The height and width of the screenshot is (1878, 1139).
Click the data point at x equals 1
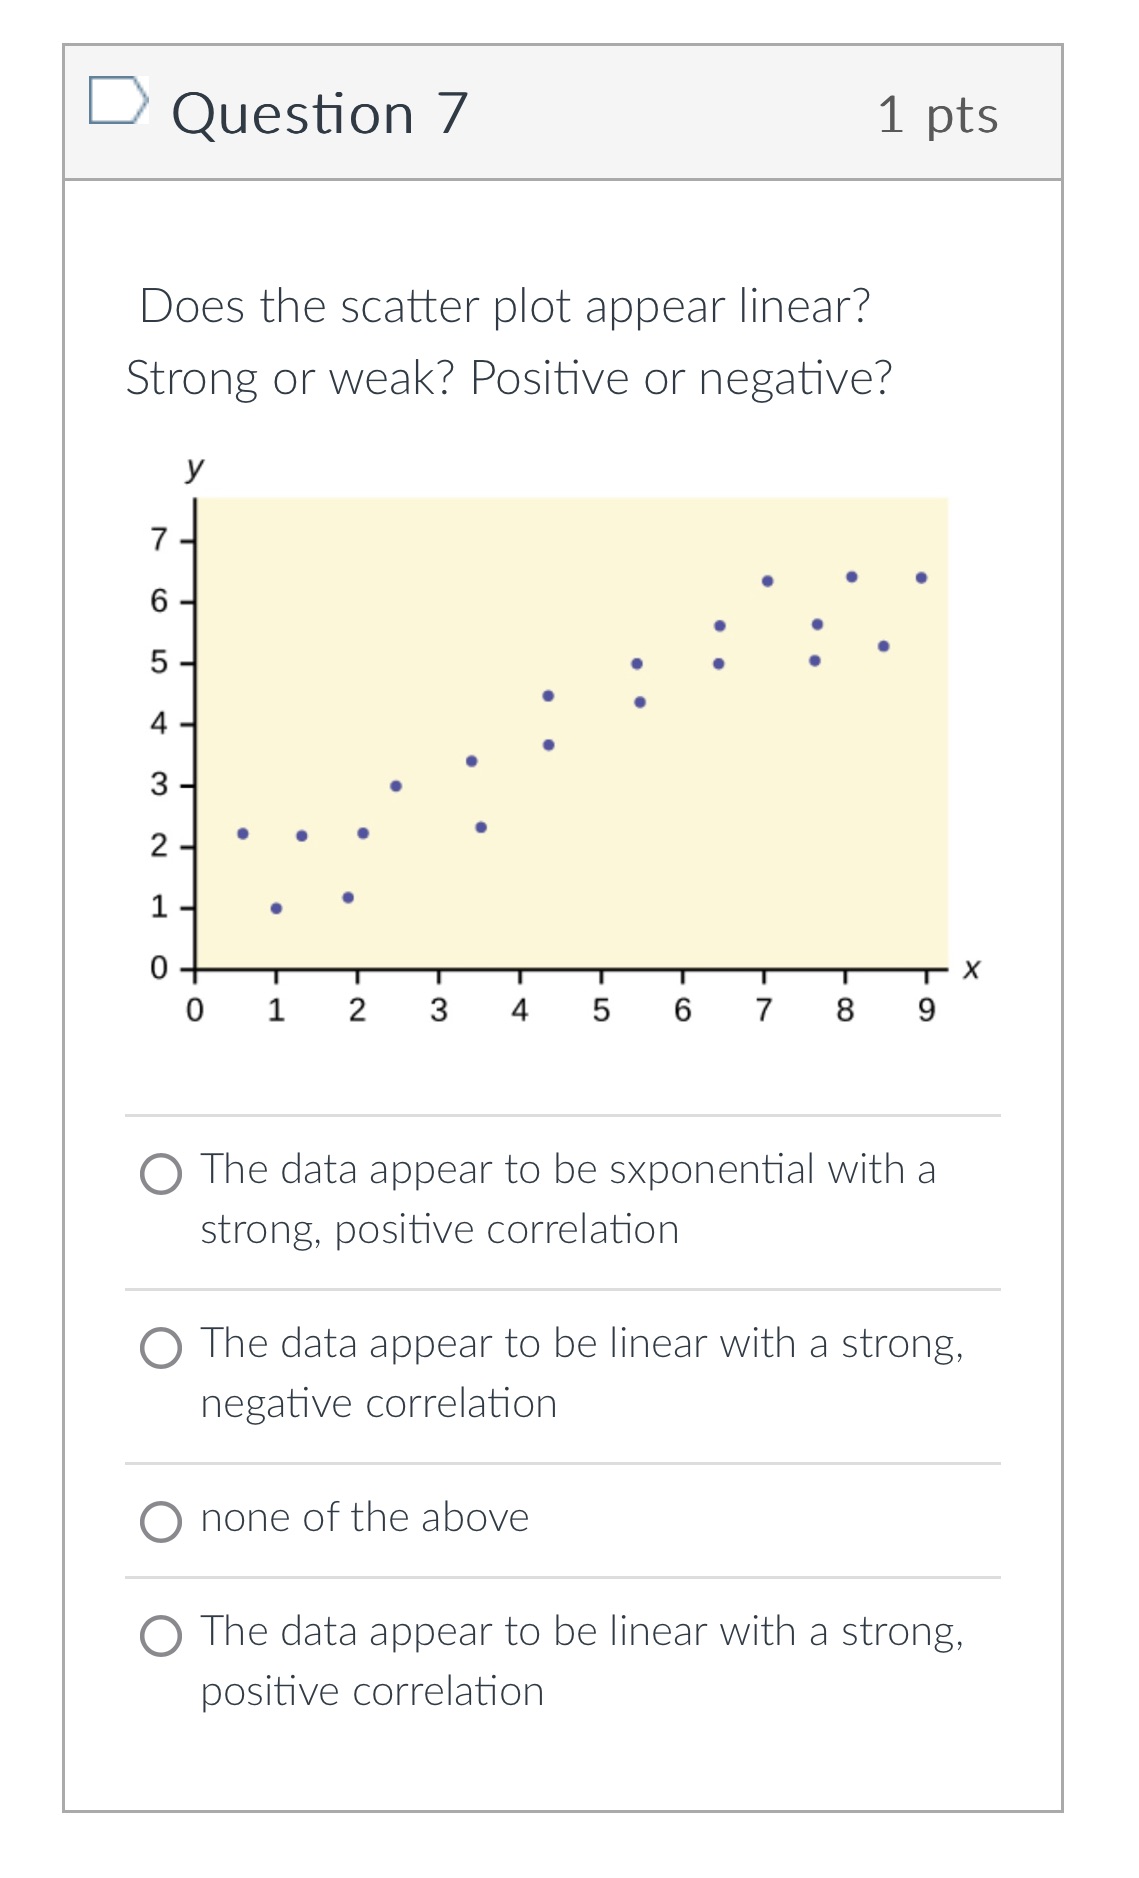point(276,908)
